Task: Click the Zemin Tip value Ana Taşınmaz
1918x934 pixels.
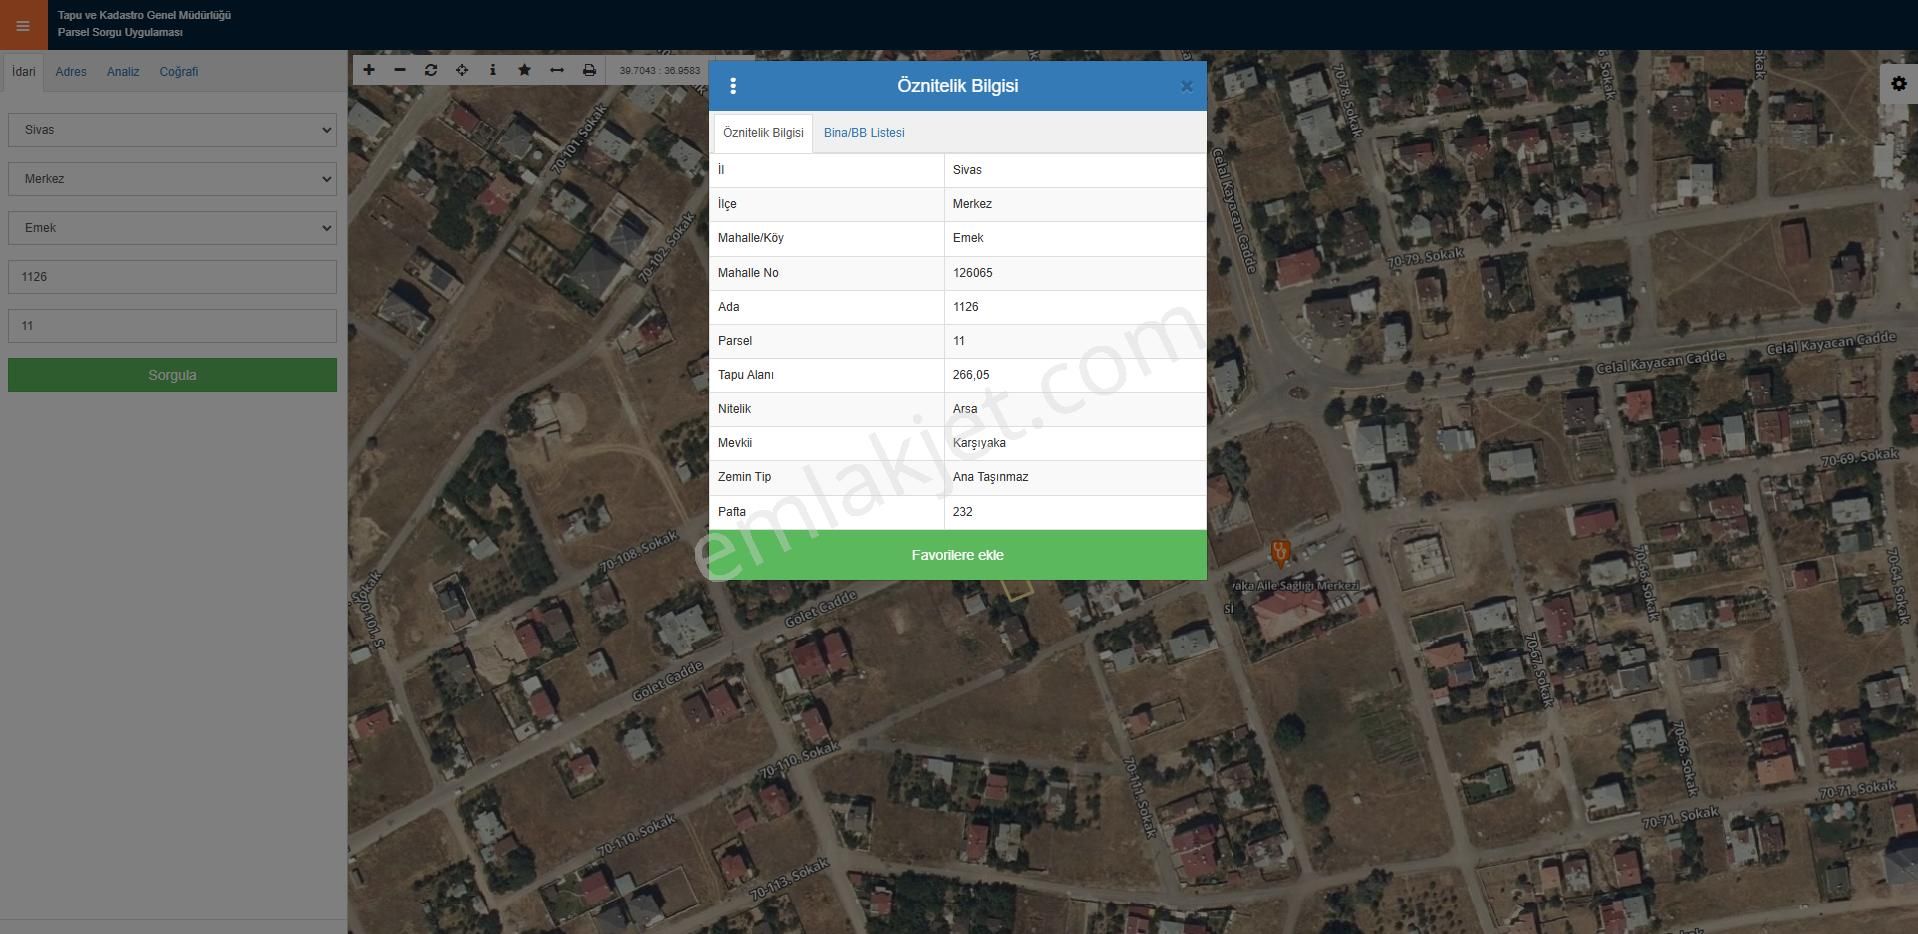Action: point(990,477)
